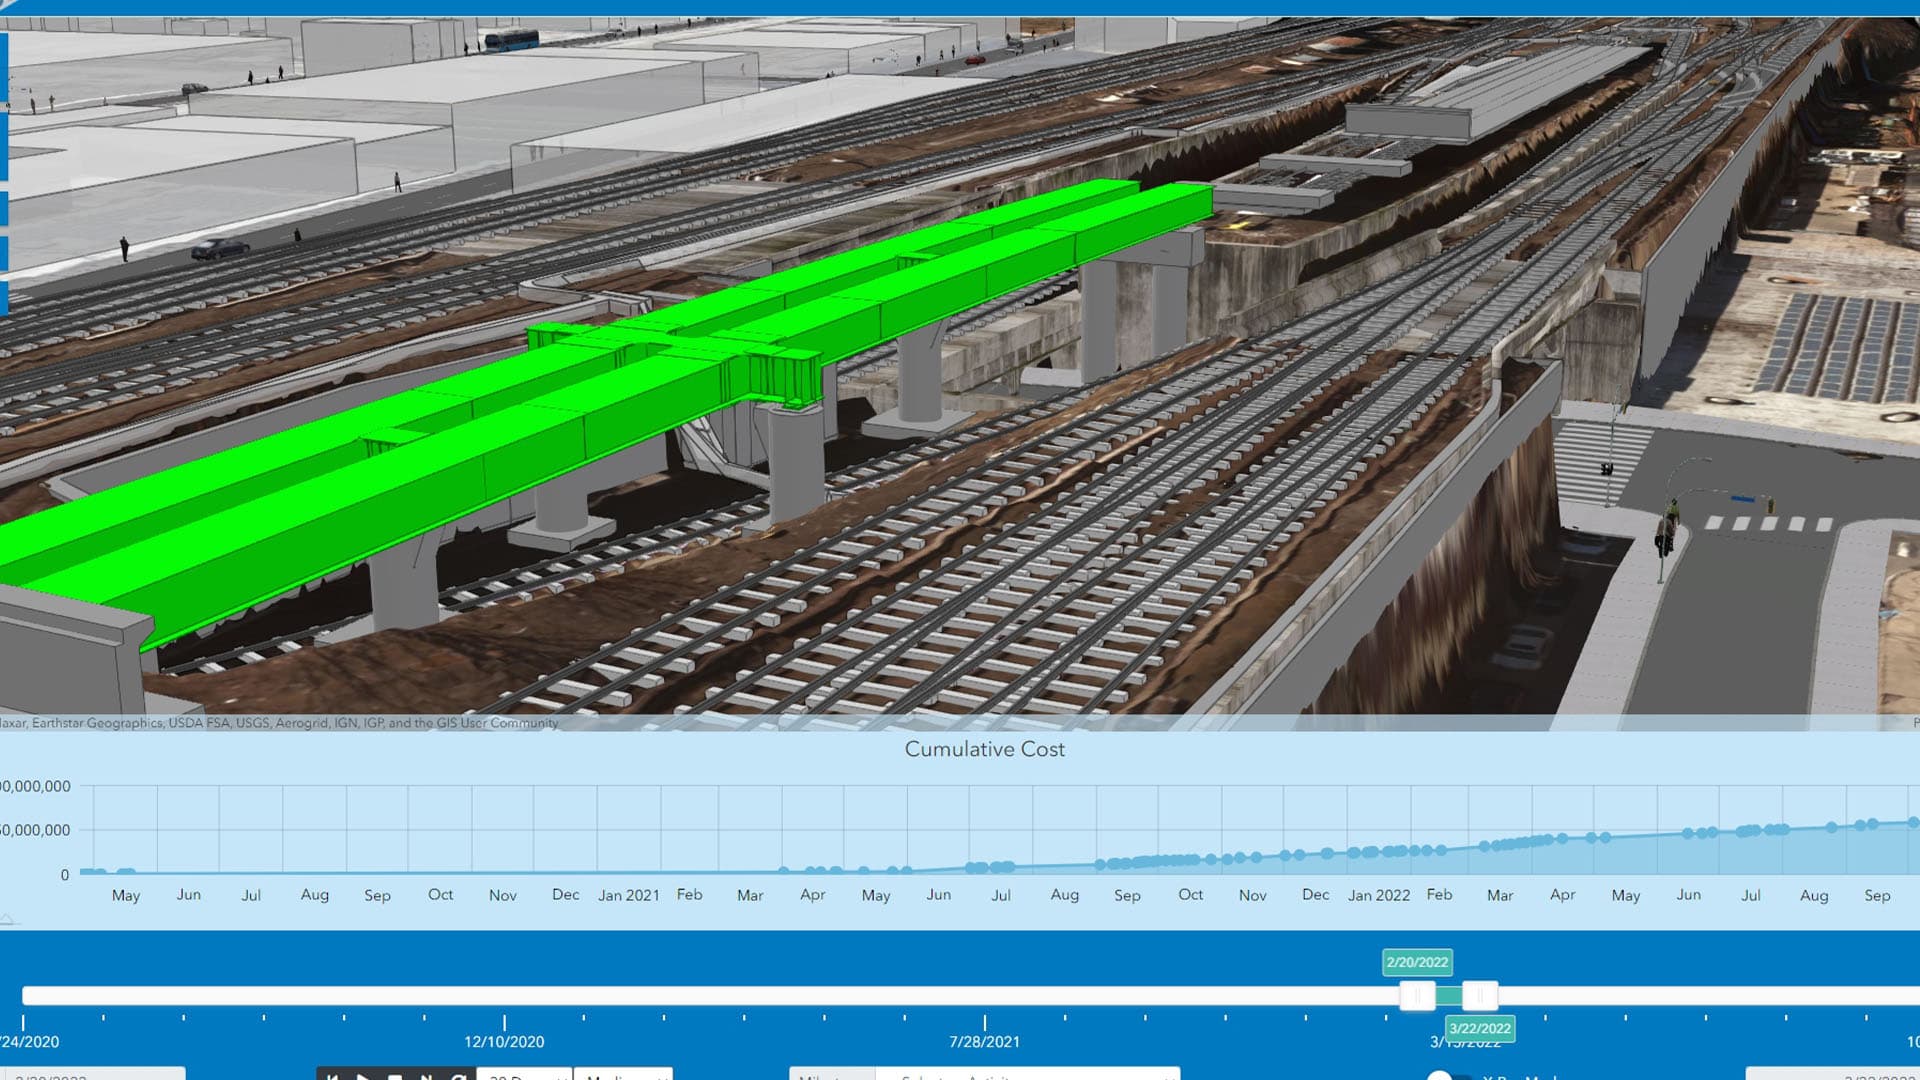Click the 2/20/2022 left slider handle
The image size is (1920, 1080).
(1417, 996)
